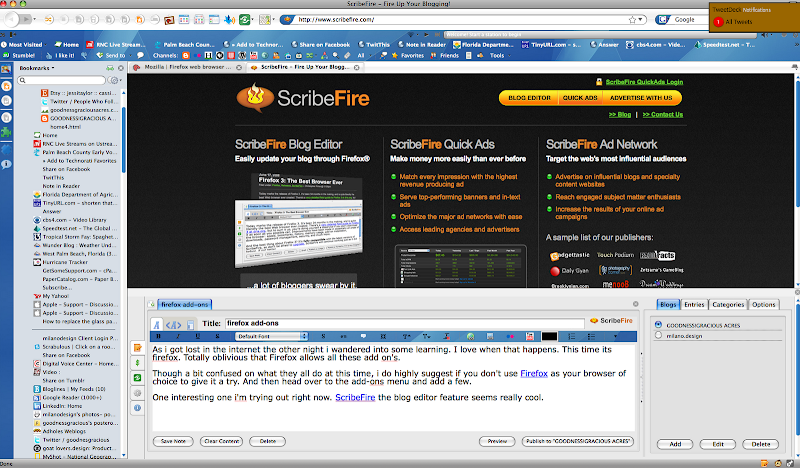Select the milano.design blog radio button
Viewport: 800px width, 468px height.
coord(658,335)
